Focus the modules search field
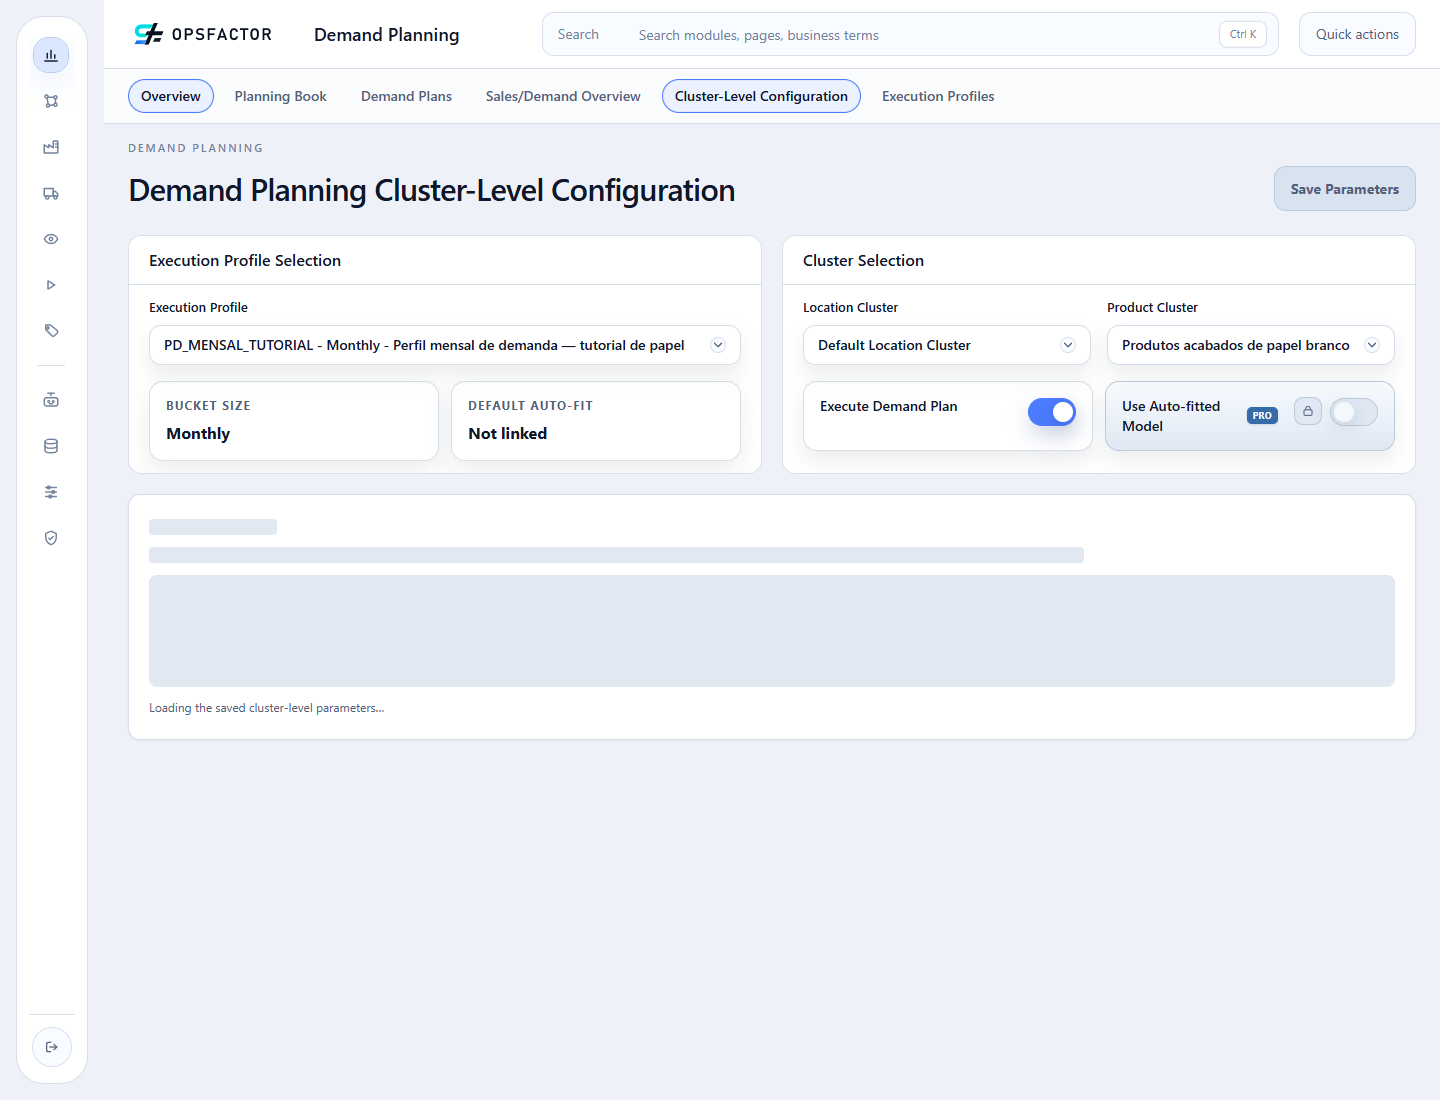The image size is (1440, 1100). (910, 34)
